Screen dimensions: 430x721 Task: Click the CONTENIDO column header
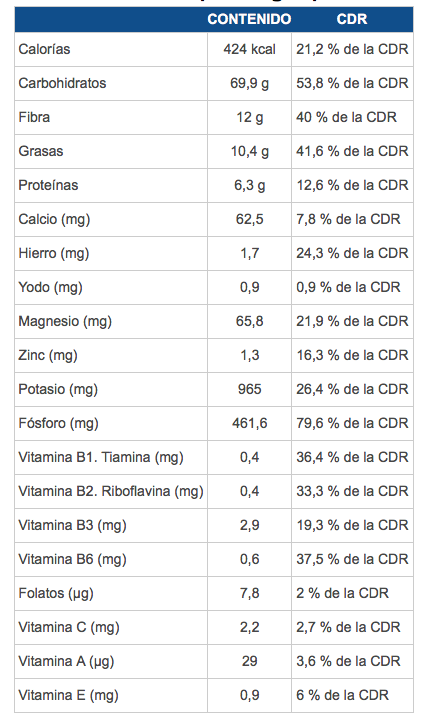(x=249, y=19)
